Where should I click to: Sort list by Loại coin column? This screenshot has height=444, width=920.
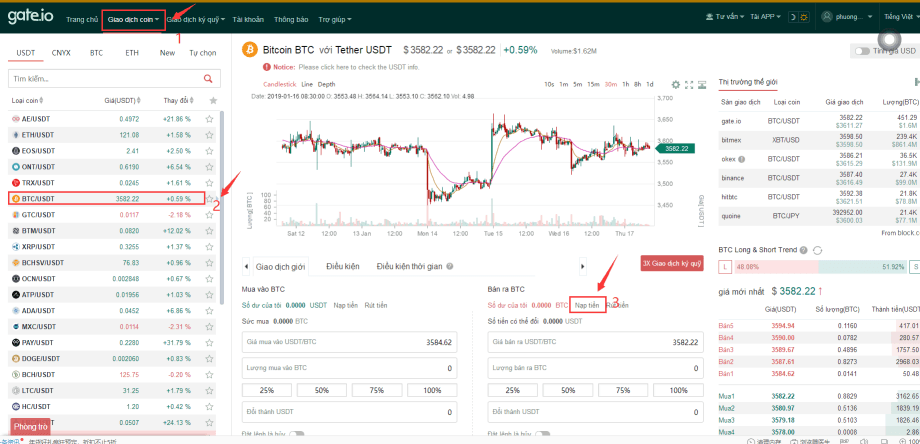27,101
